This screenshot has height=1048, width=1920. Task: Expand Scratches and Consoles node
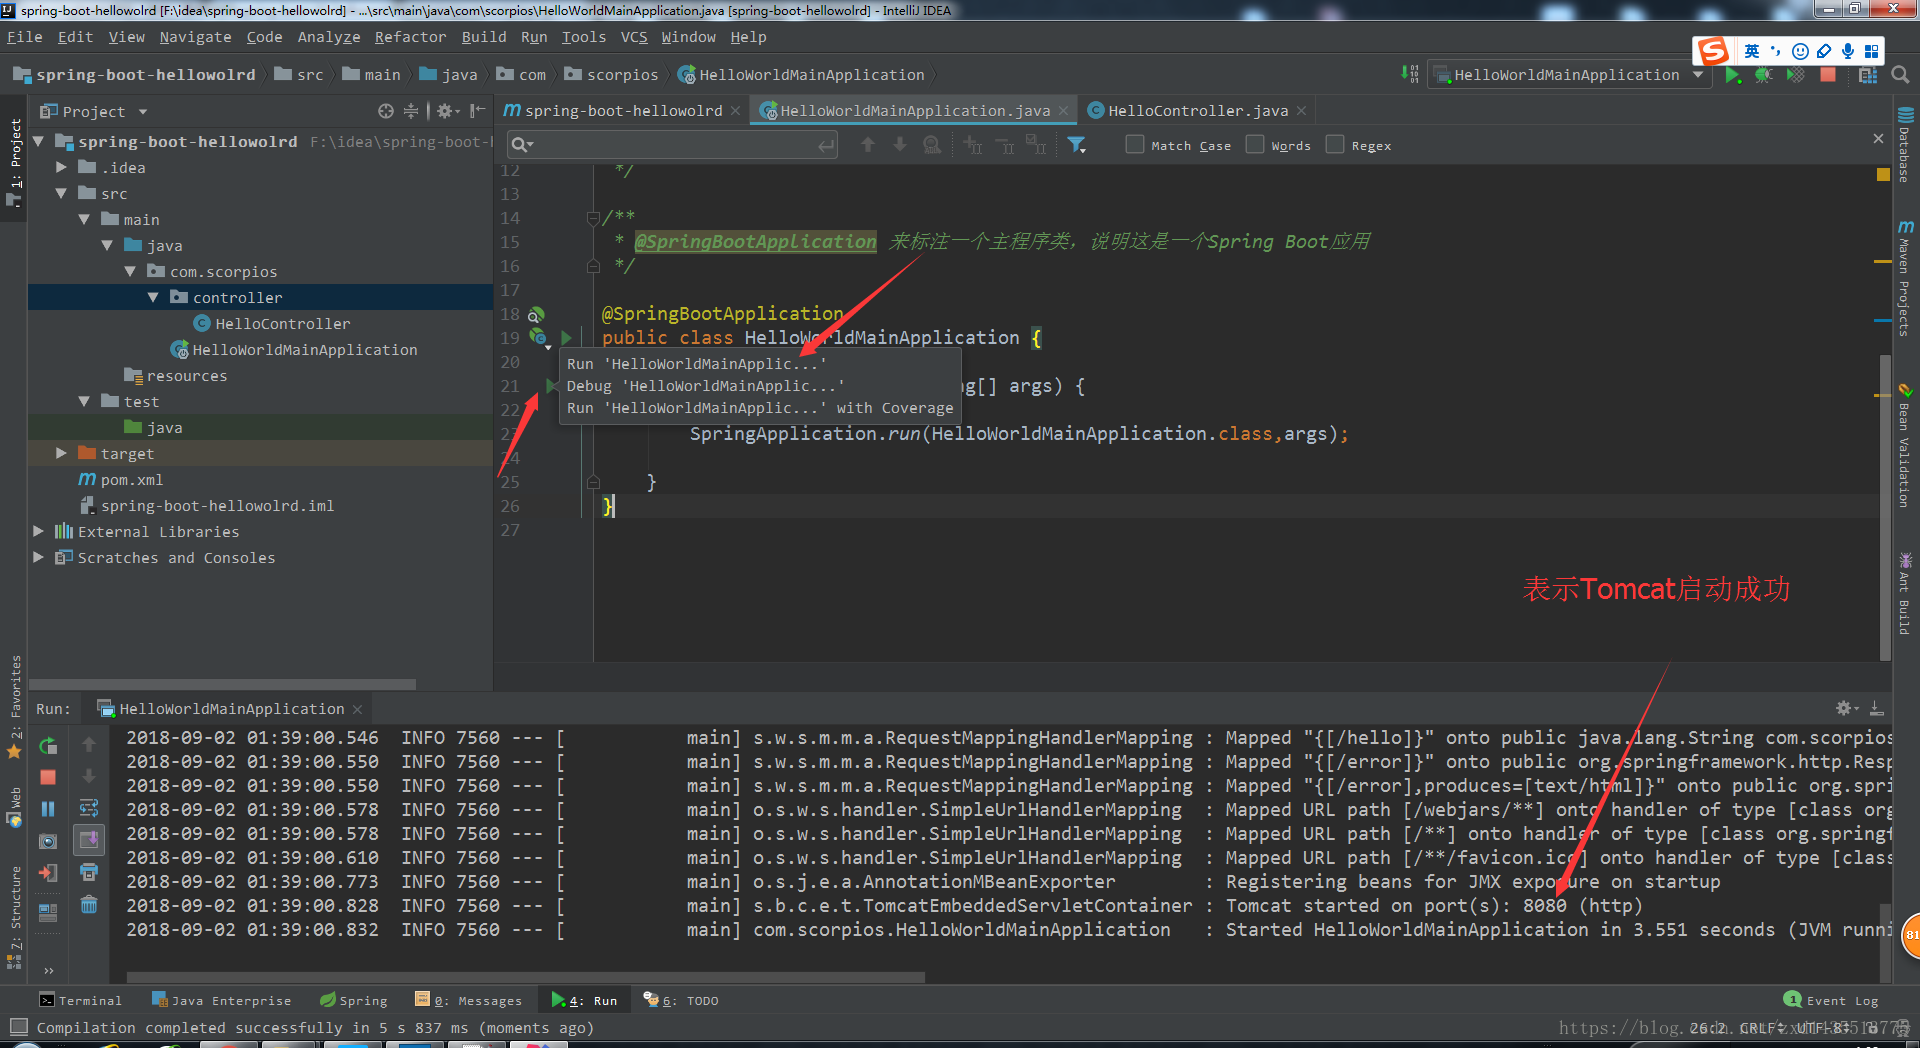pos(38,558)
